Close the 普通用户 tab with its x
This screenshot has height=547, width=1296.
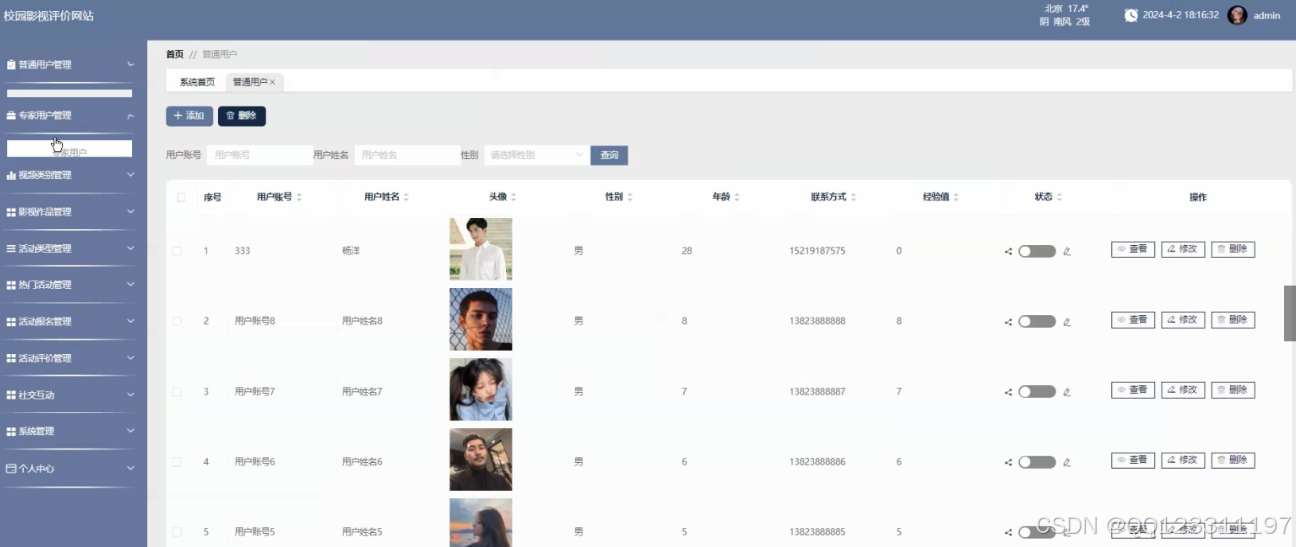(x=272, y=82)
